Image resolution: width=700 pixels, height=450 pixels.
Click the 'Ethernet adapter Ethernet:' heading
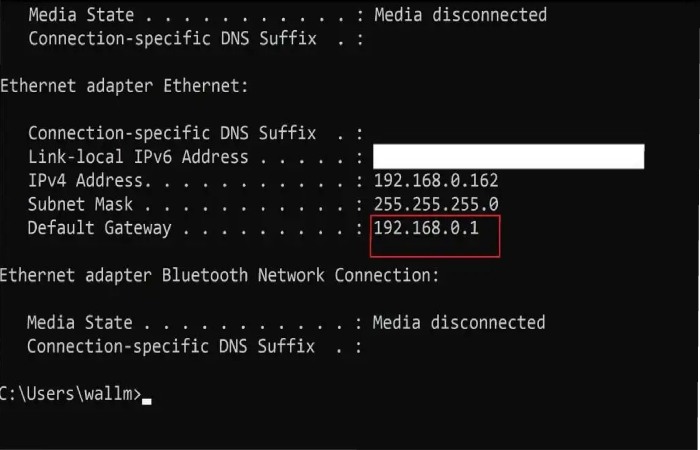[124, 85]
